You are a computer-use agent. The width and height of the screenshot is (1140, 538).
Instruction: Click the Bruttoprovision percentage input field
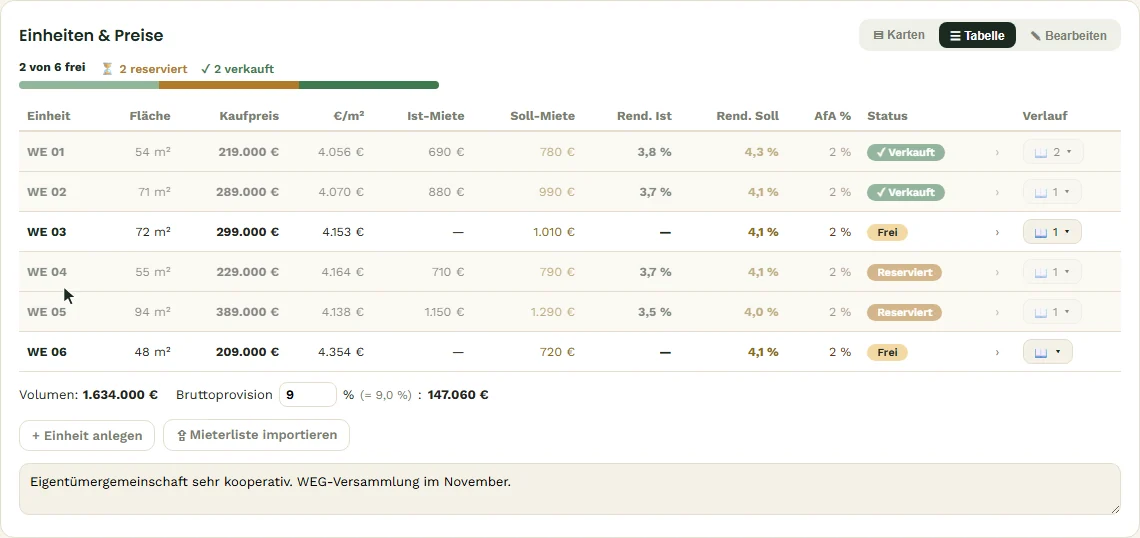coord(308,395)
